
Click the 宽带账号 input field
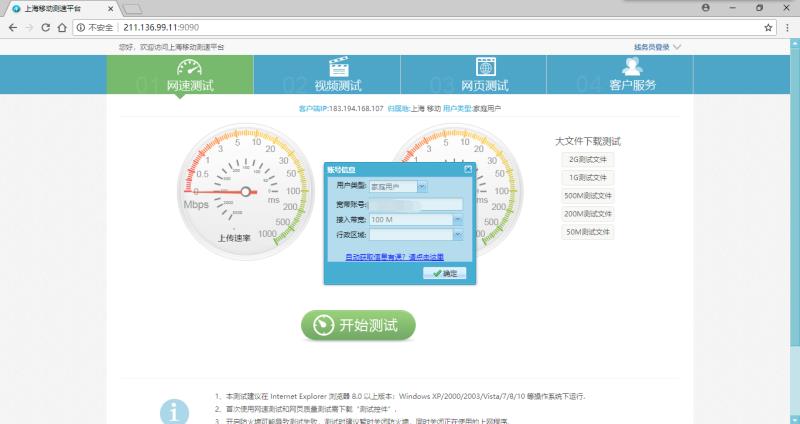[x=415, y=205]
